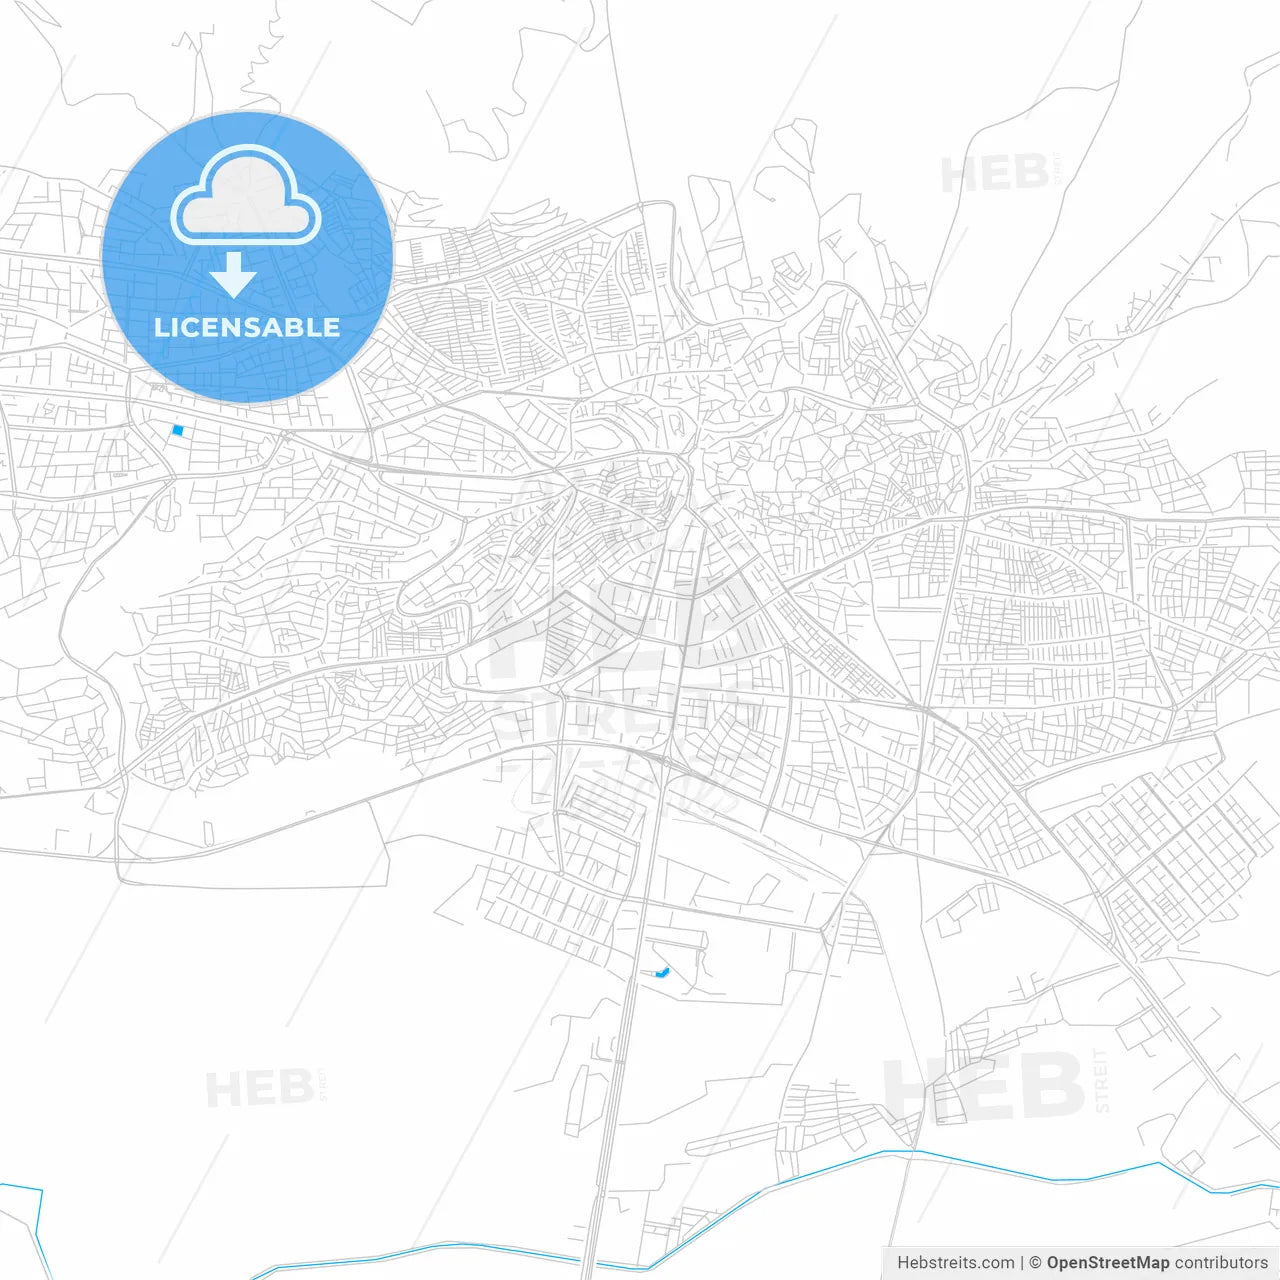Click the LICENSABLE text label
Image resolution: width=1280 pixels, height=1280 pixels.
point(248,323)
